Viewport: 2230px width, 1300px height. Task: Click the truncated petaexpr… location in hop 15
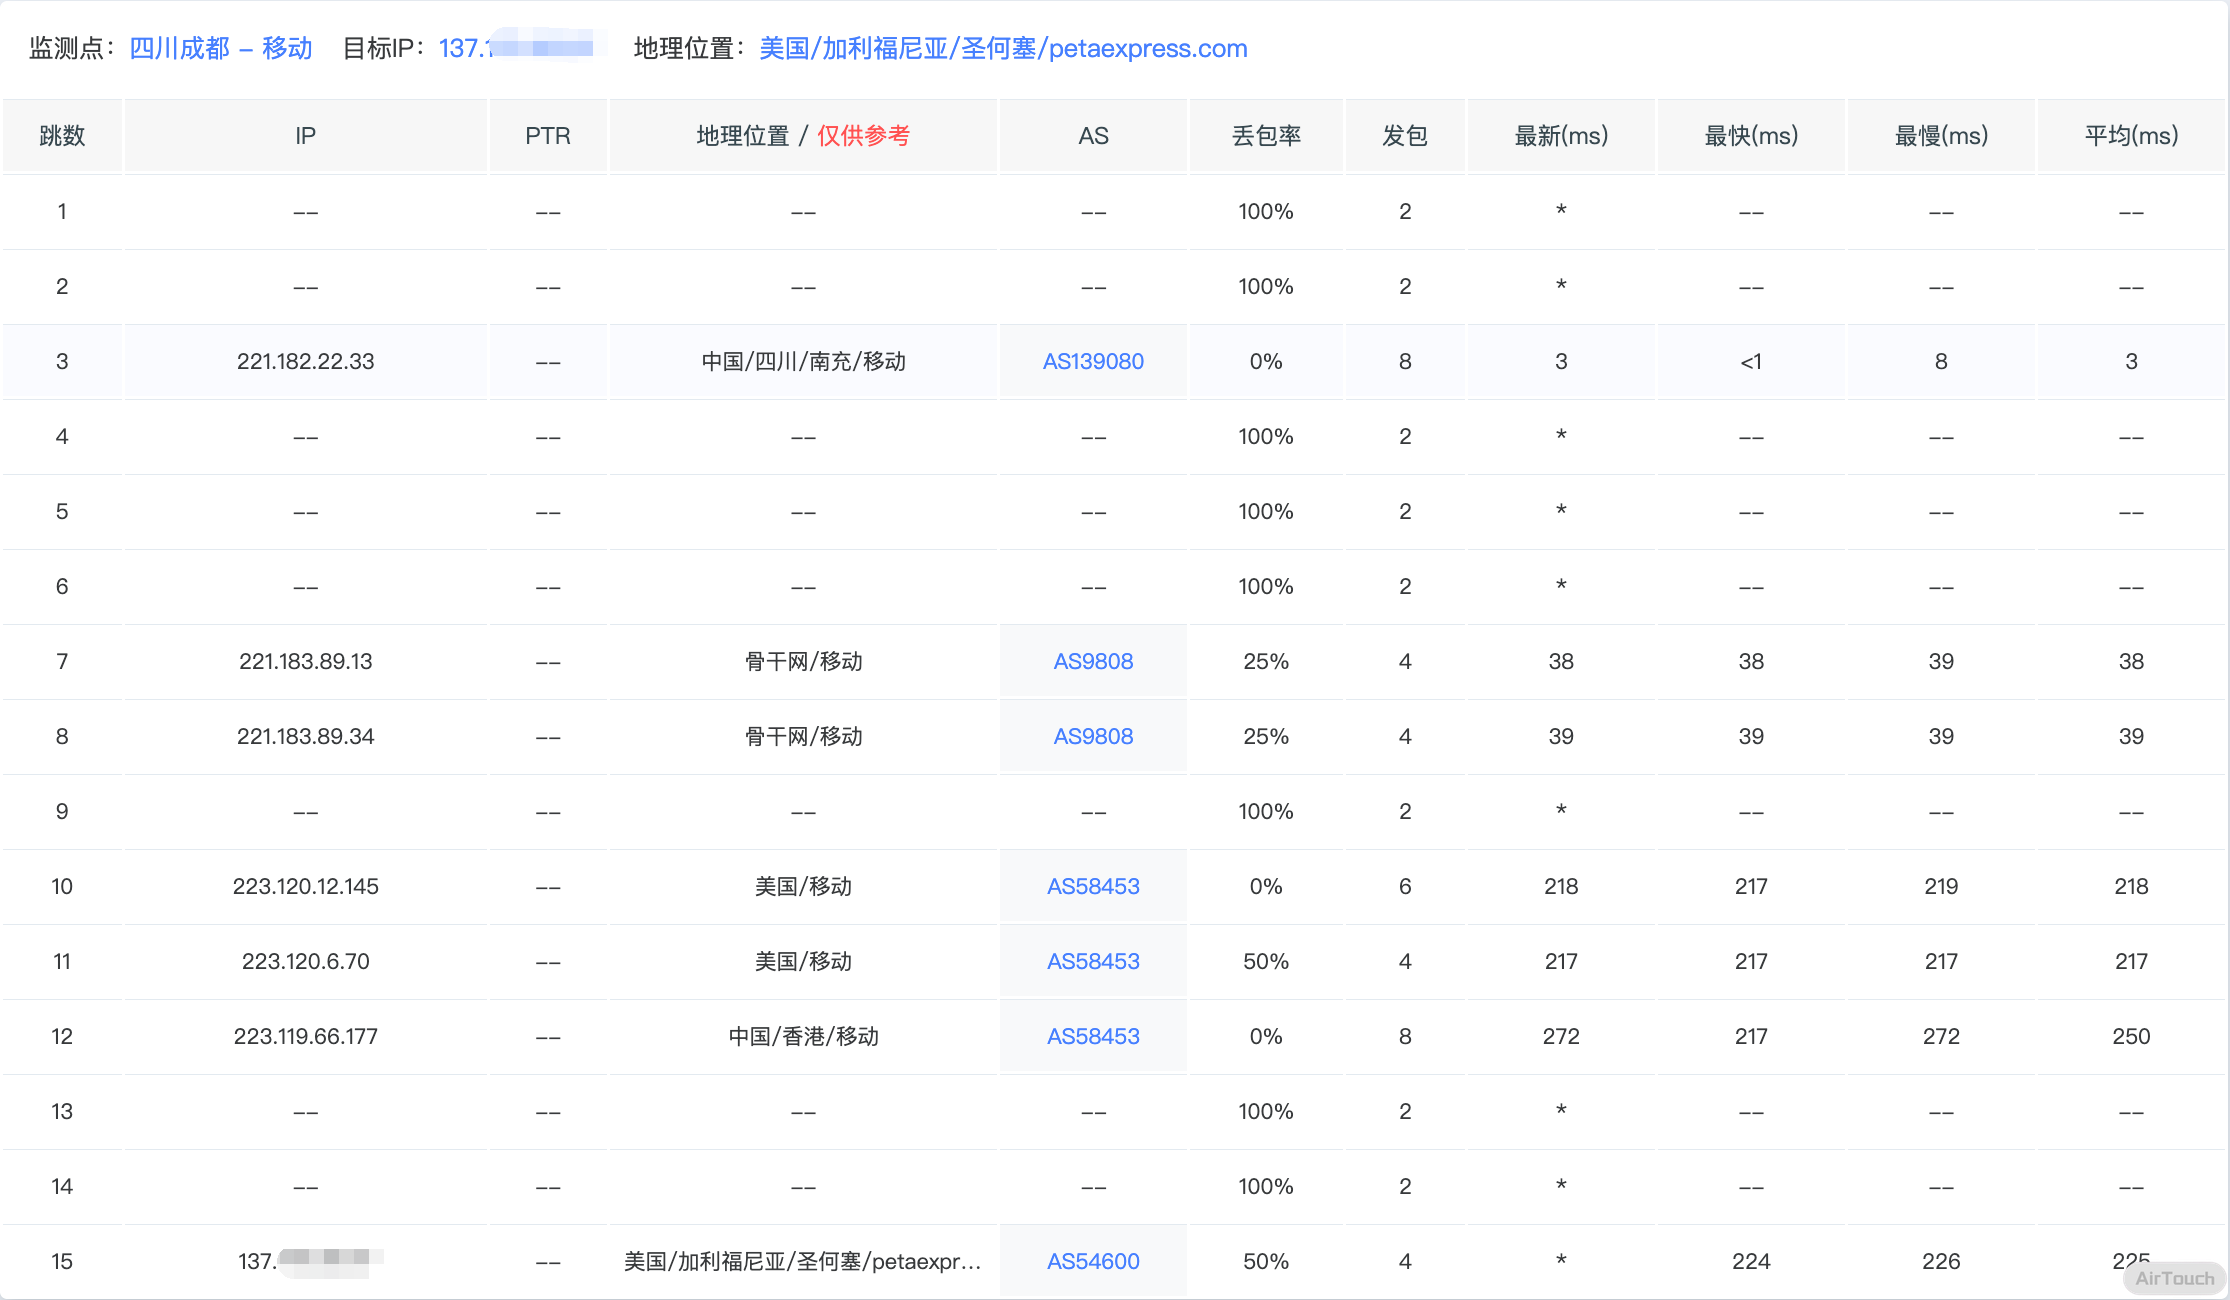click(x=803, y=1262)
